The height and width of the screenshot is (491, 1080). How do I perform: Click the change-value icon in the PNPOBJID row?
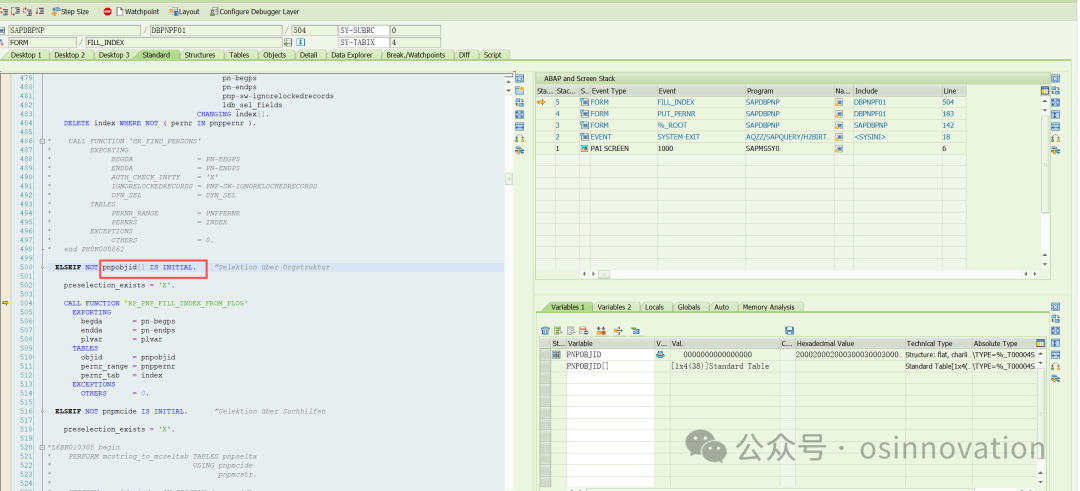tap(660, 354)
